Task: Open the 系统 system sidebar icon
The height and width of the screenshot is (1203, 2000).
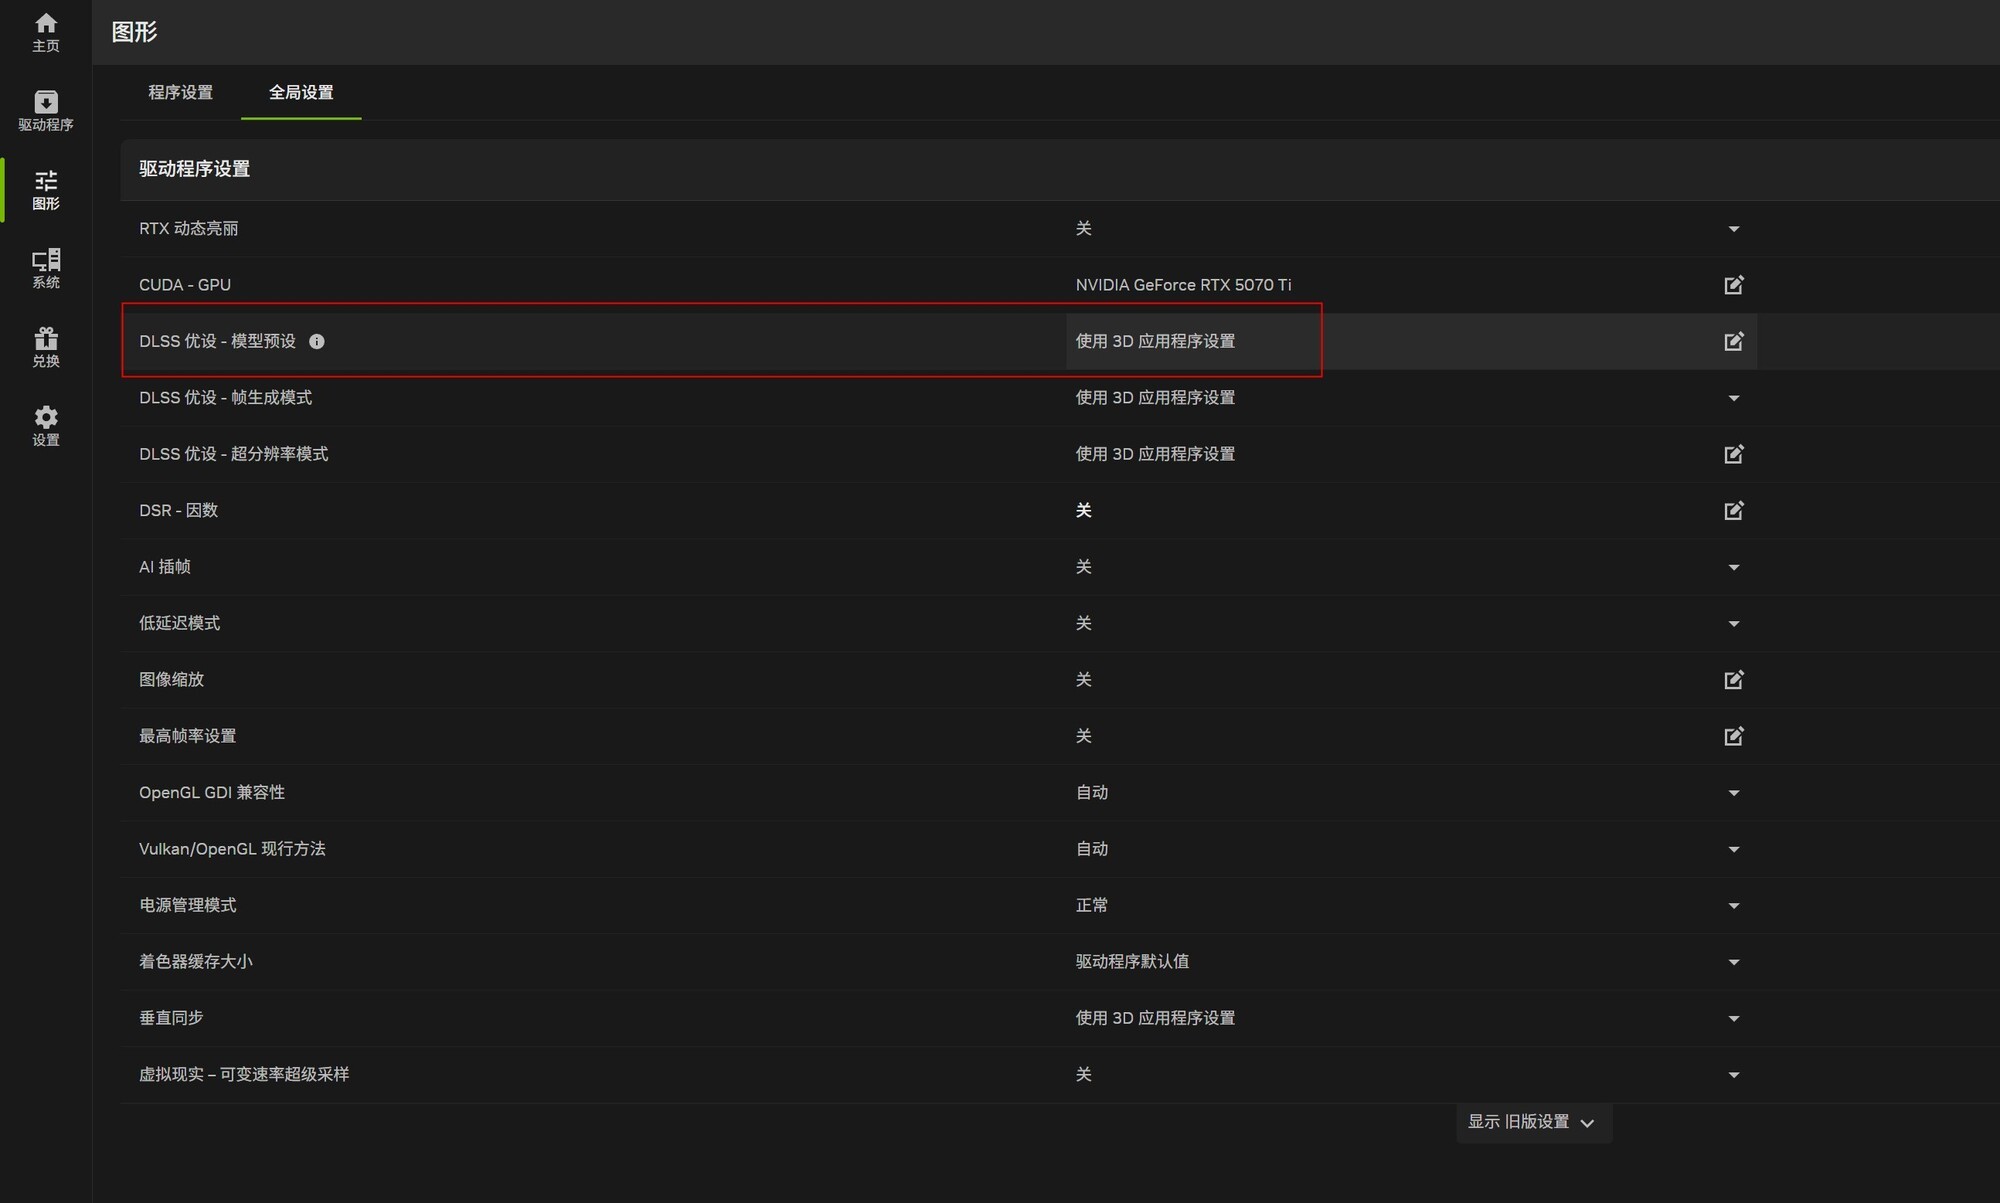Action: pyautogui.click(x=46, y=269)
